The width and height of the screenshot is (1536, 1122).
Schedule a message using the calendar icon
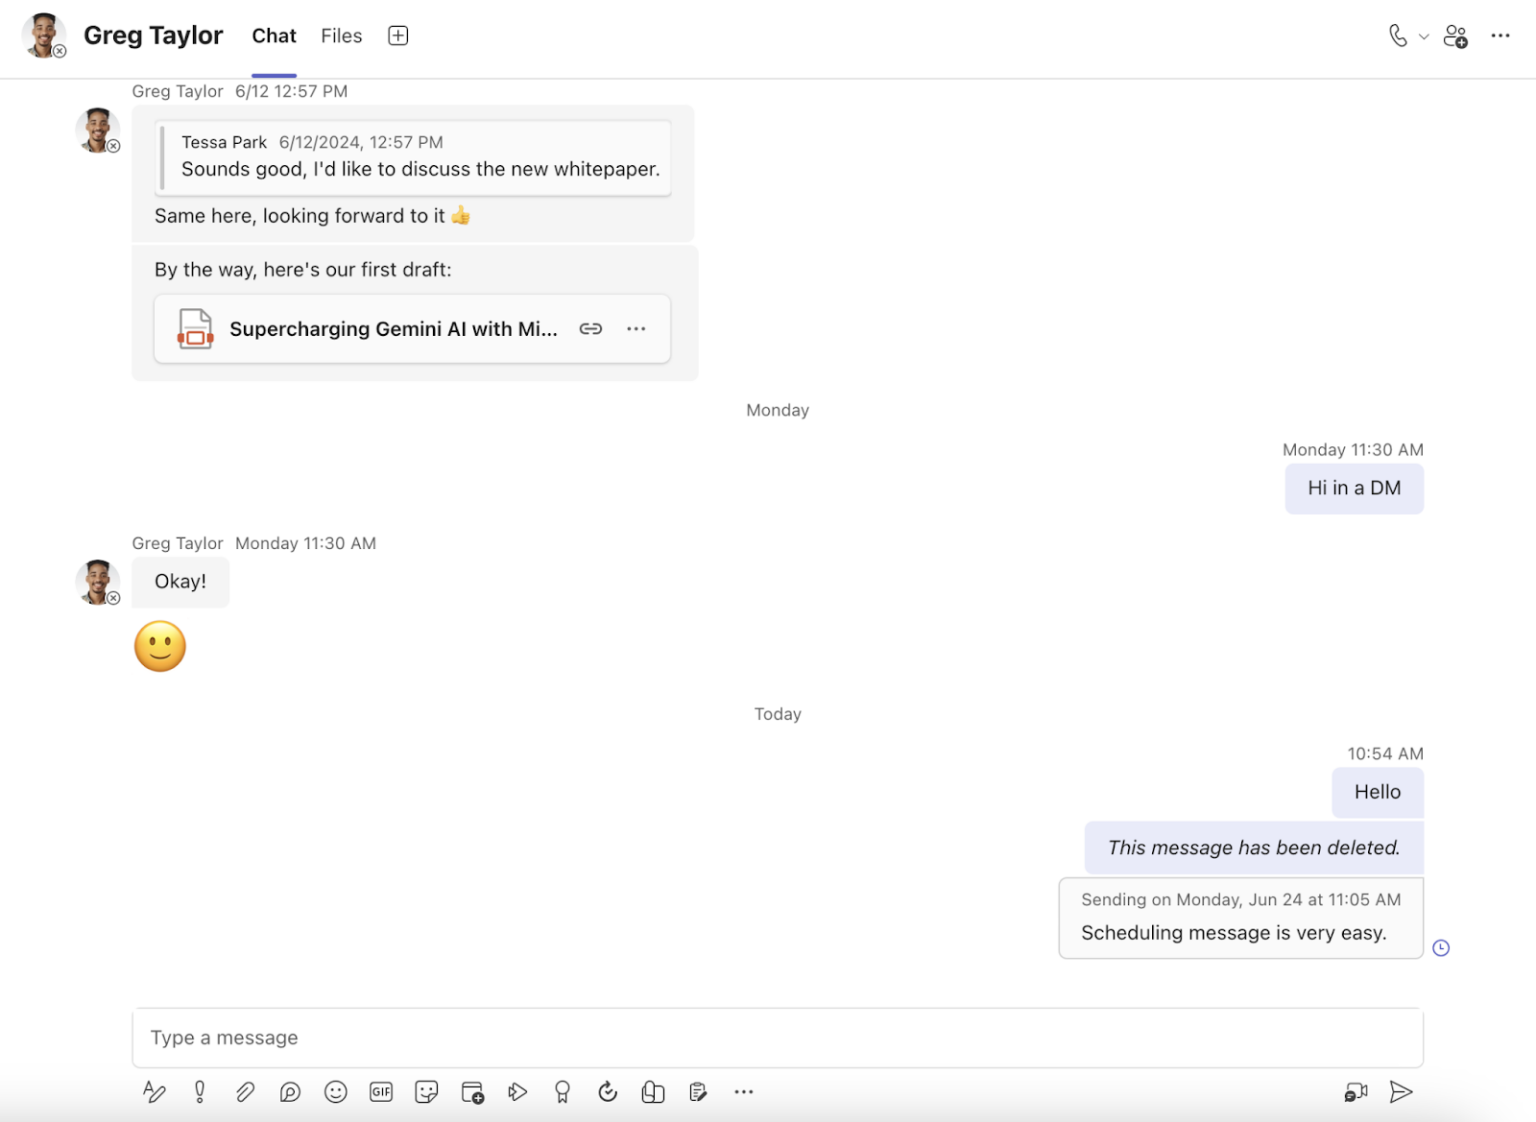[472, 1091]
